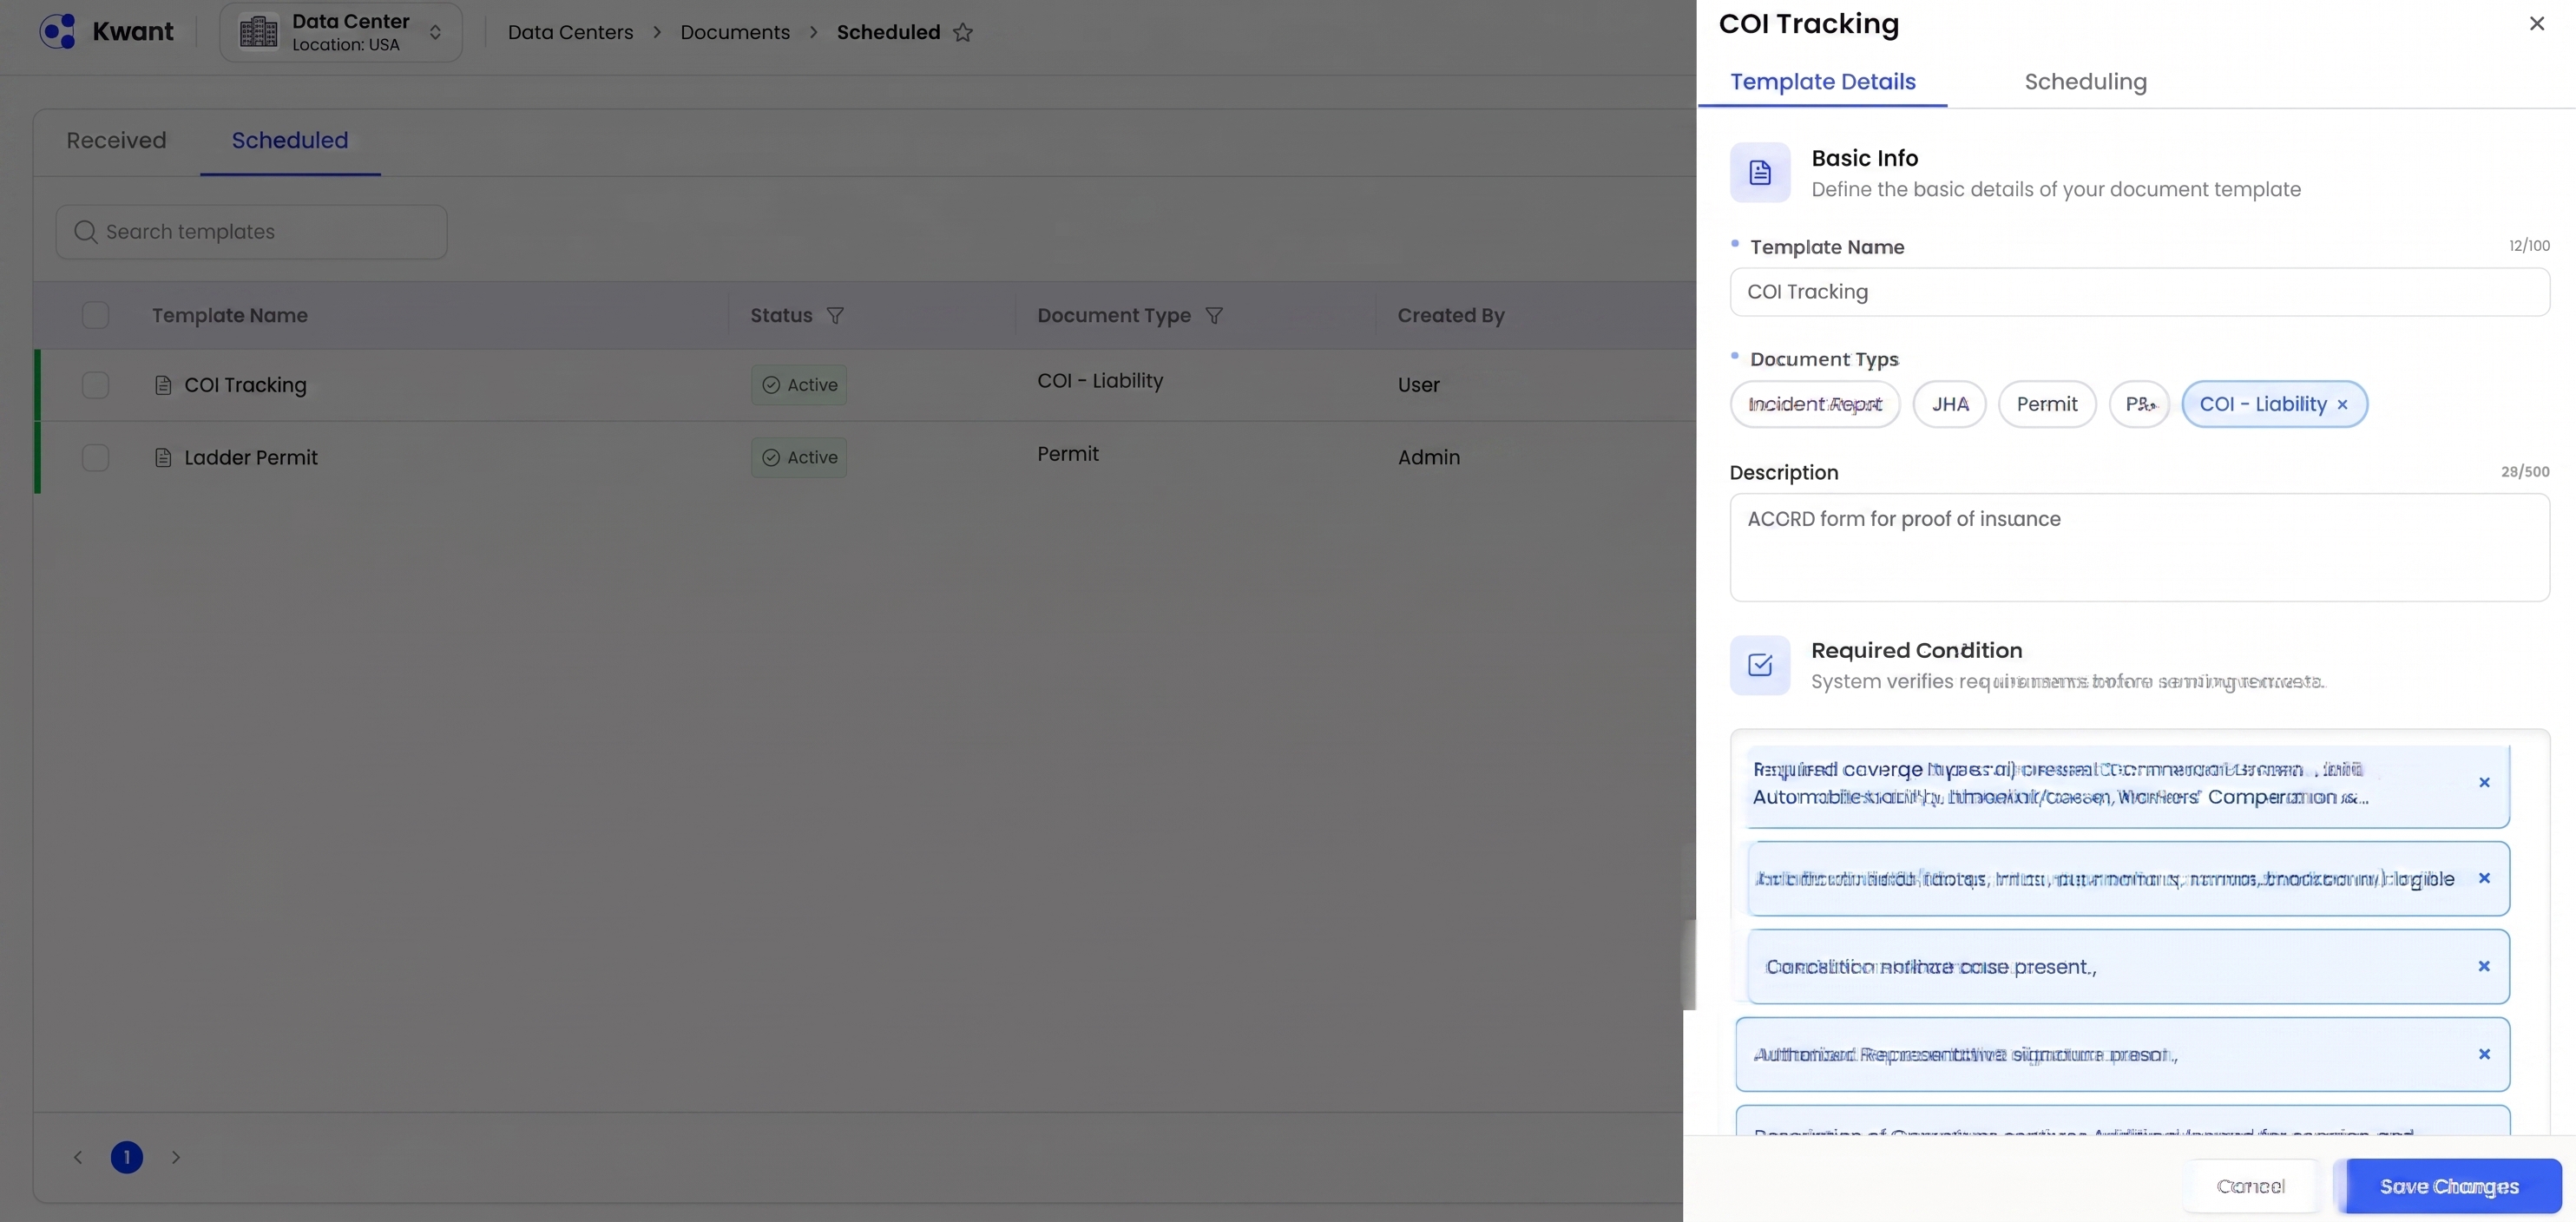Click the Save Changes button
The height and width of the screenshot is (1222, 2576).
point(2449,1186)
